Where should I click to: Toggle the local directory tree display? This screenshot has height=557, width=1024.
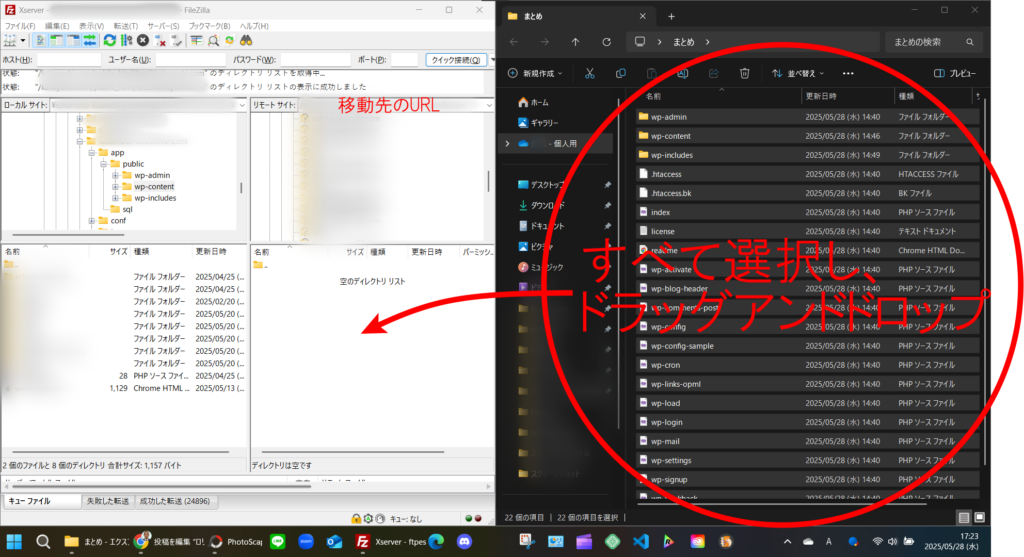point(56,40)
